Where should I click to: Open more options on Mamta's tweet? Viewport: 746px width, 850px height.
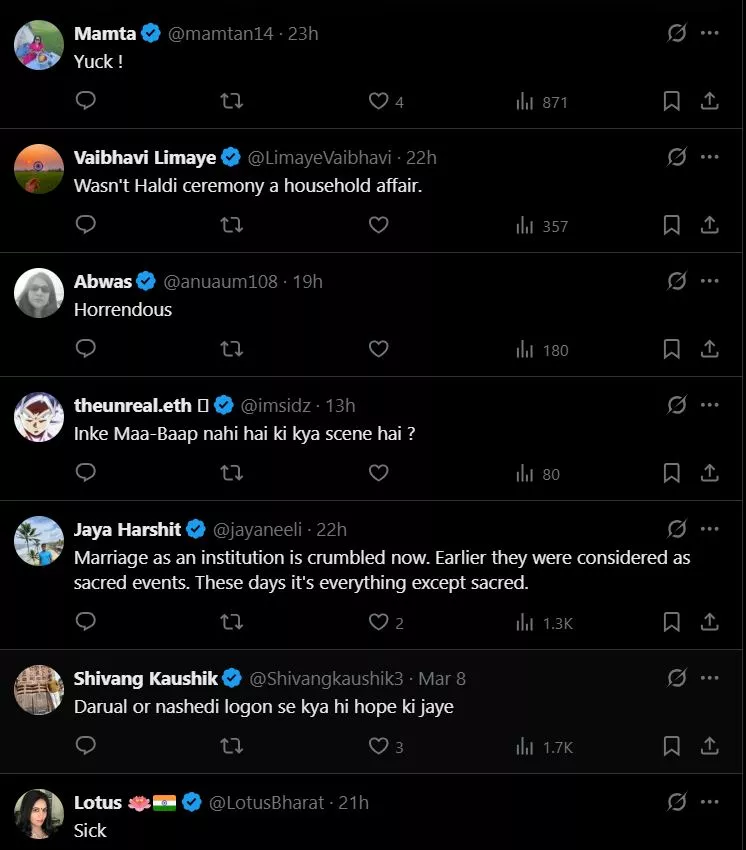(709, 33)
